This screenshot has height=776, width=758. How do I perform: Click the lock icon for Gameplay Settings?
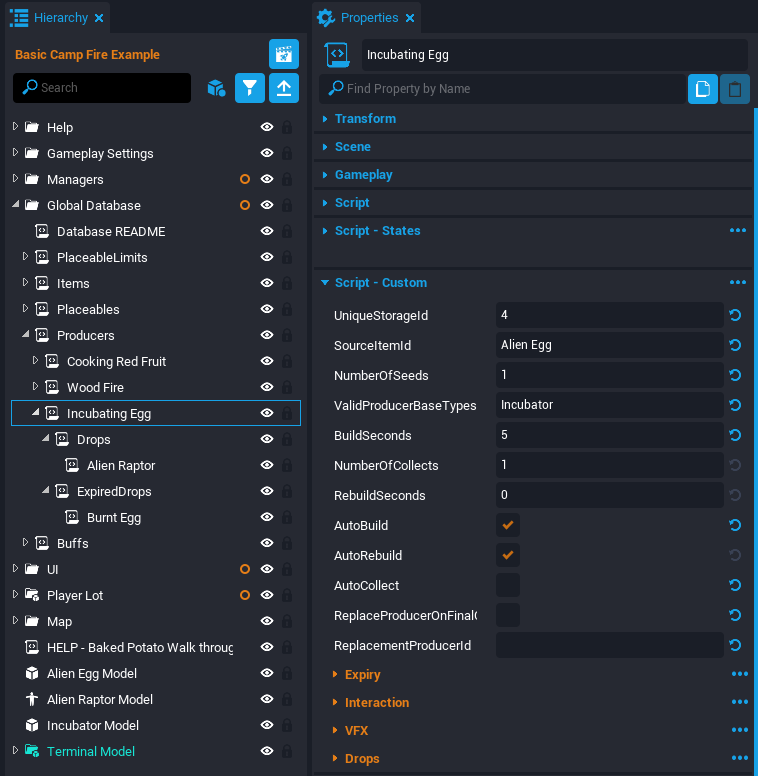point(287,154)
